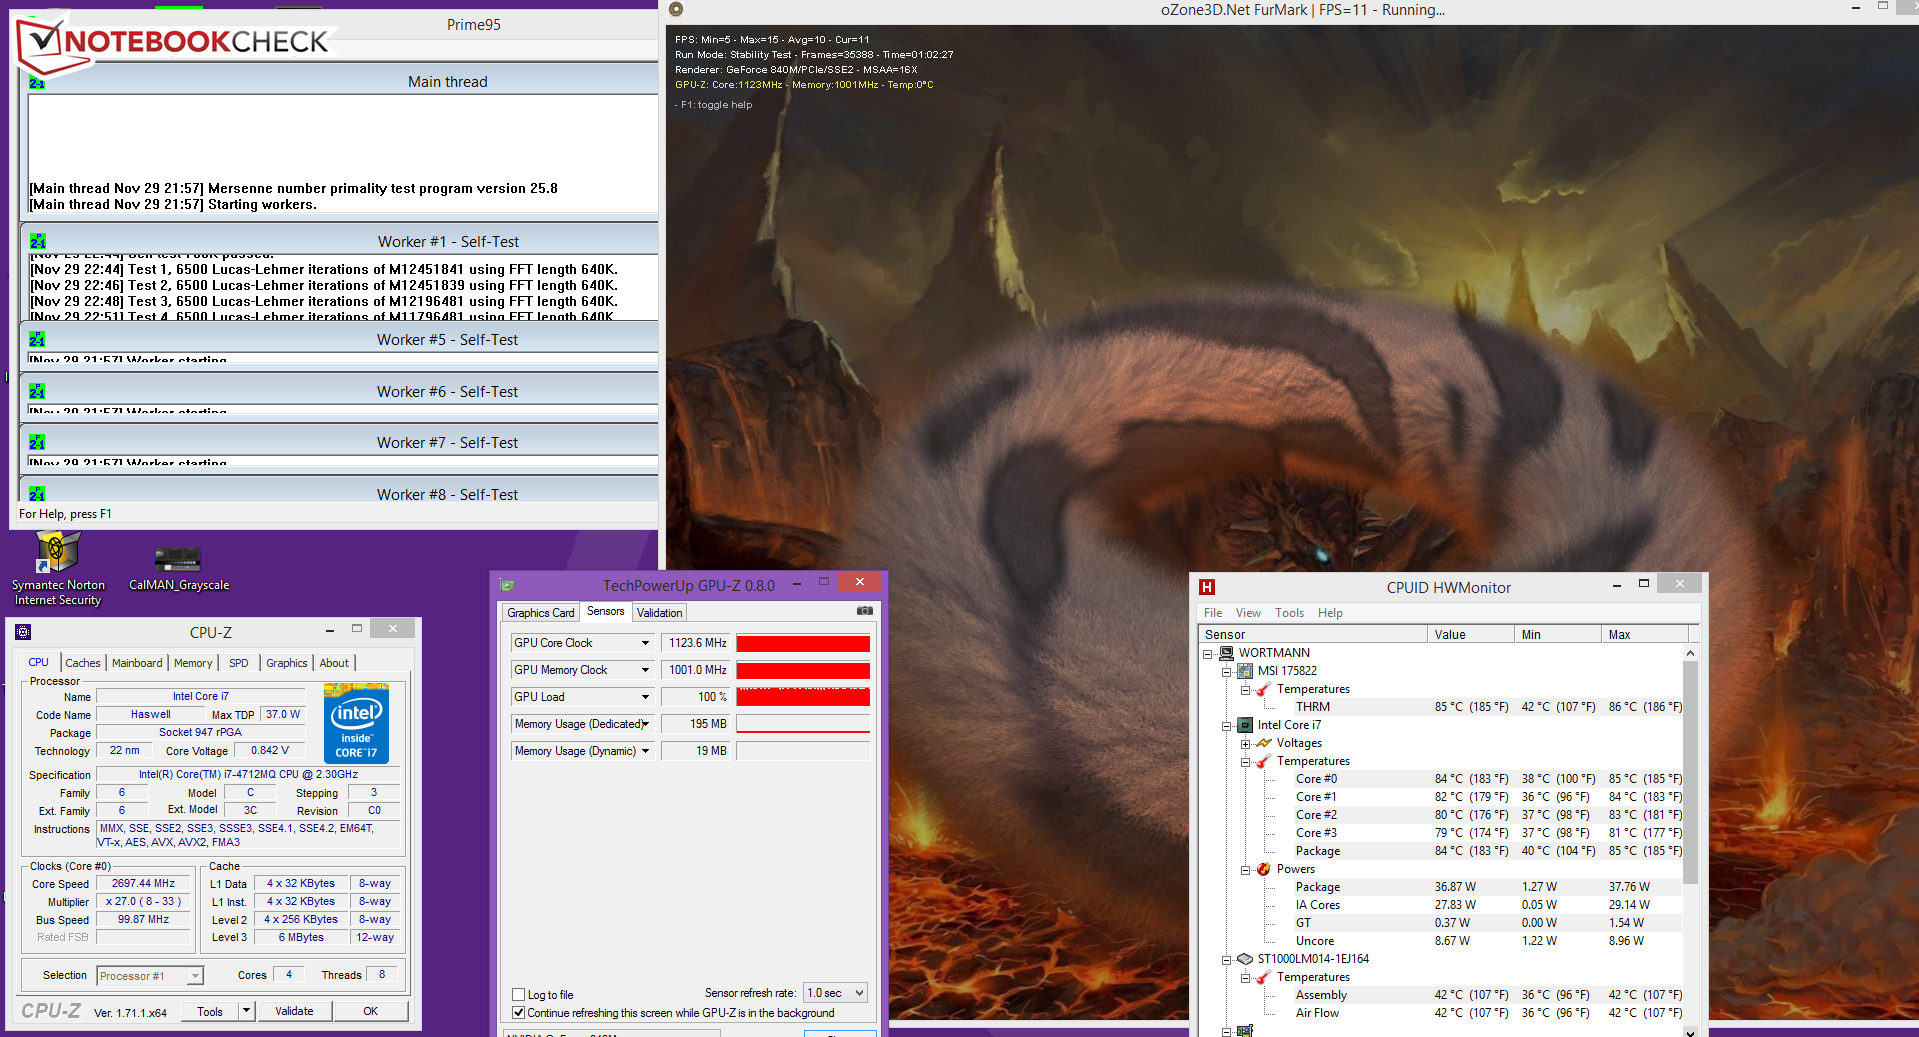Switch to the Validation tab in GPU-Z

[660, 613]
